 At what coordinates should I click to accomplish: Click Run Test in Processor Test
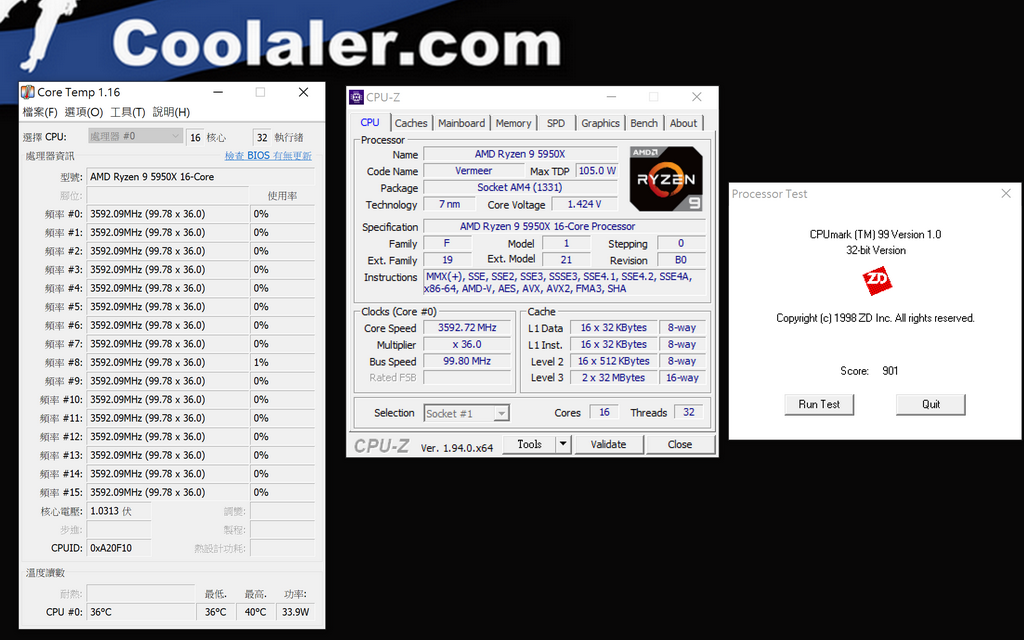click(819, 404)
